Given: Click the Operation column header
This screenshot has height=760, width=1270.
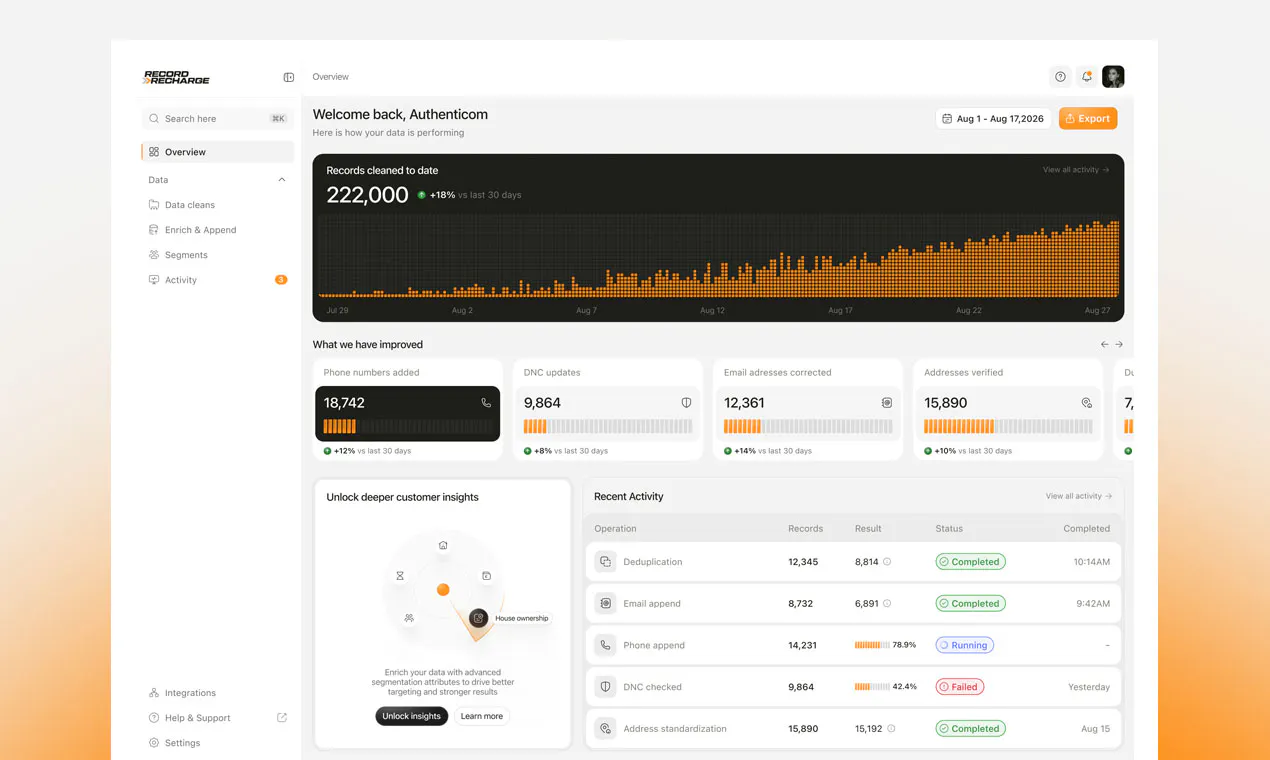Looking at the screenshot, I should pyautogui.click(x=615, y=528).
